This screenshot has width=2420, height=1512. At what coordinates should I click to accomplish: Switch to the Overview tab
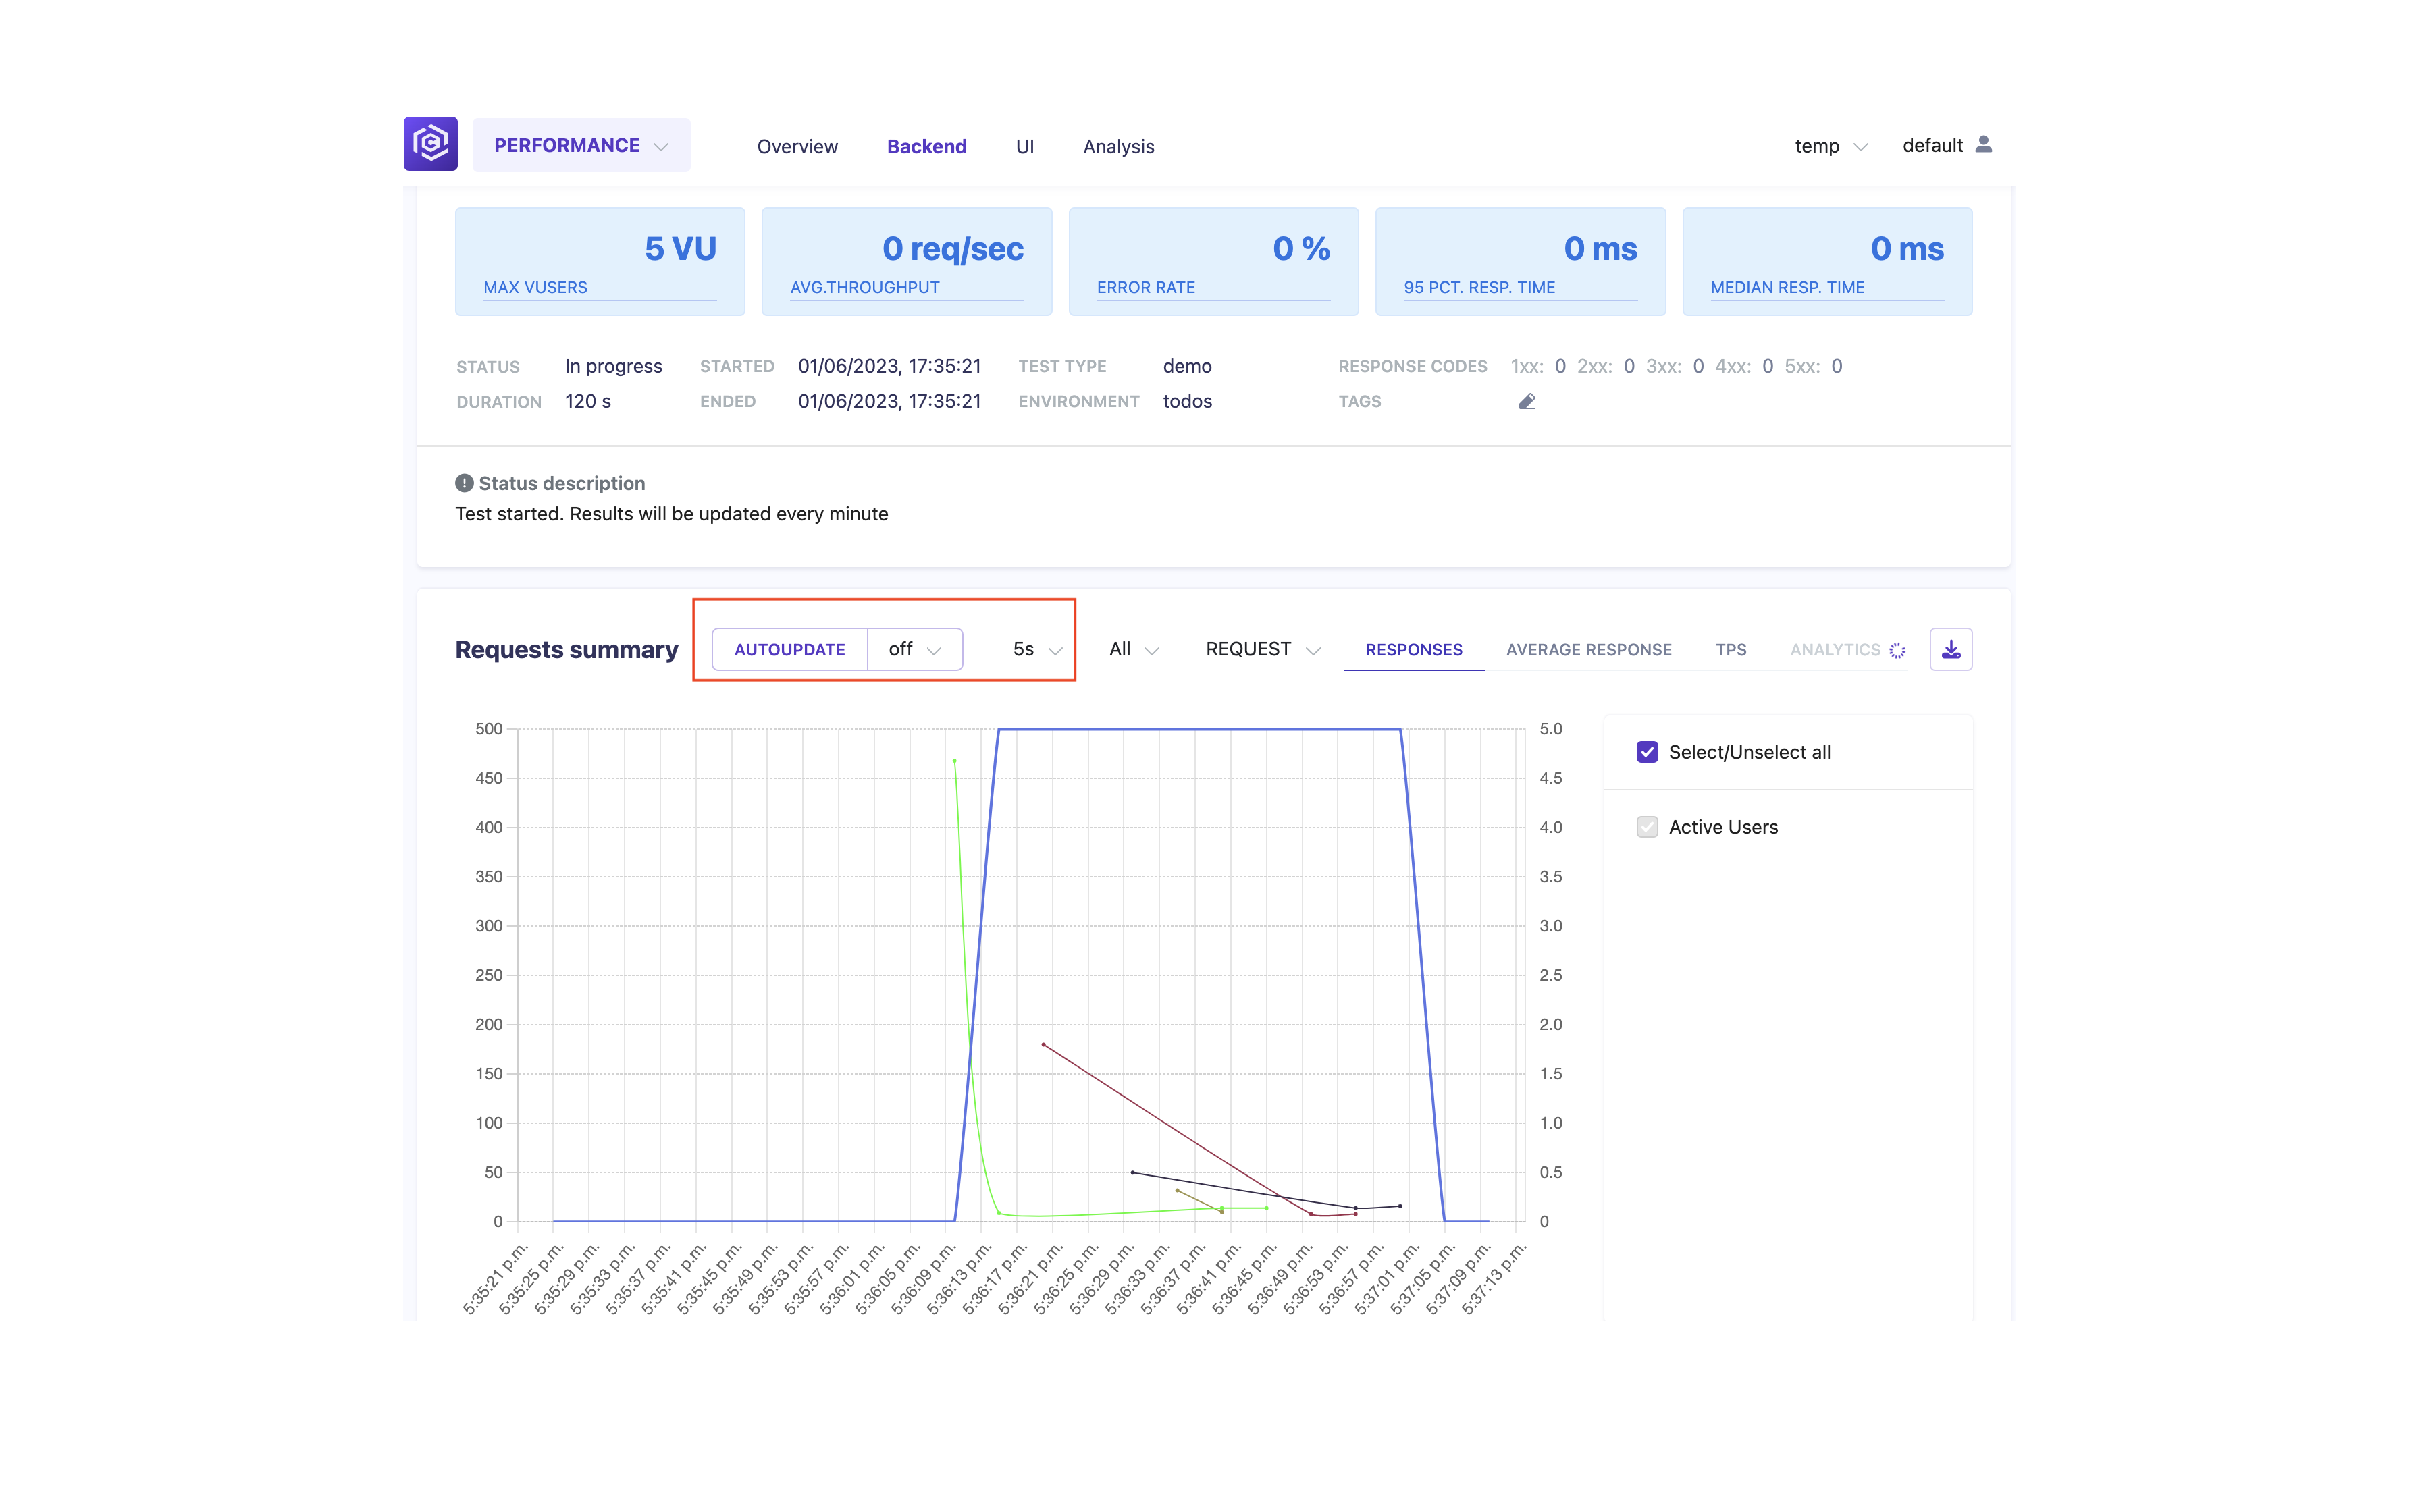click(x=797, y=146)
